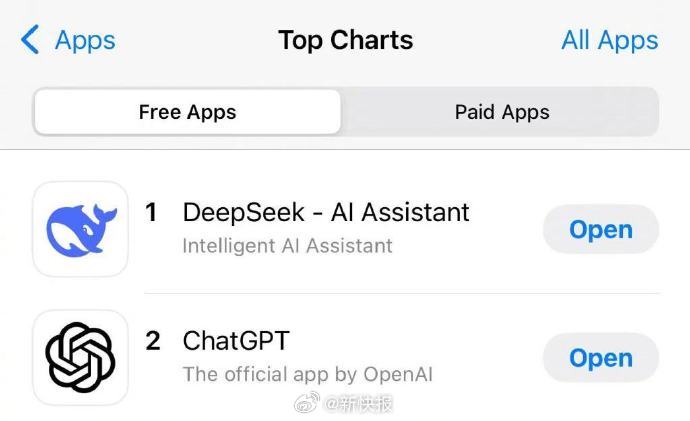Viewport: 690px width, 421px height.
Task: Switch to the Free Apps segment
Action: click(x=187, y=112)
